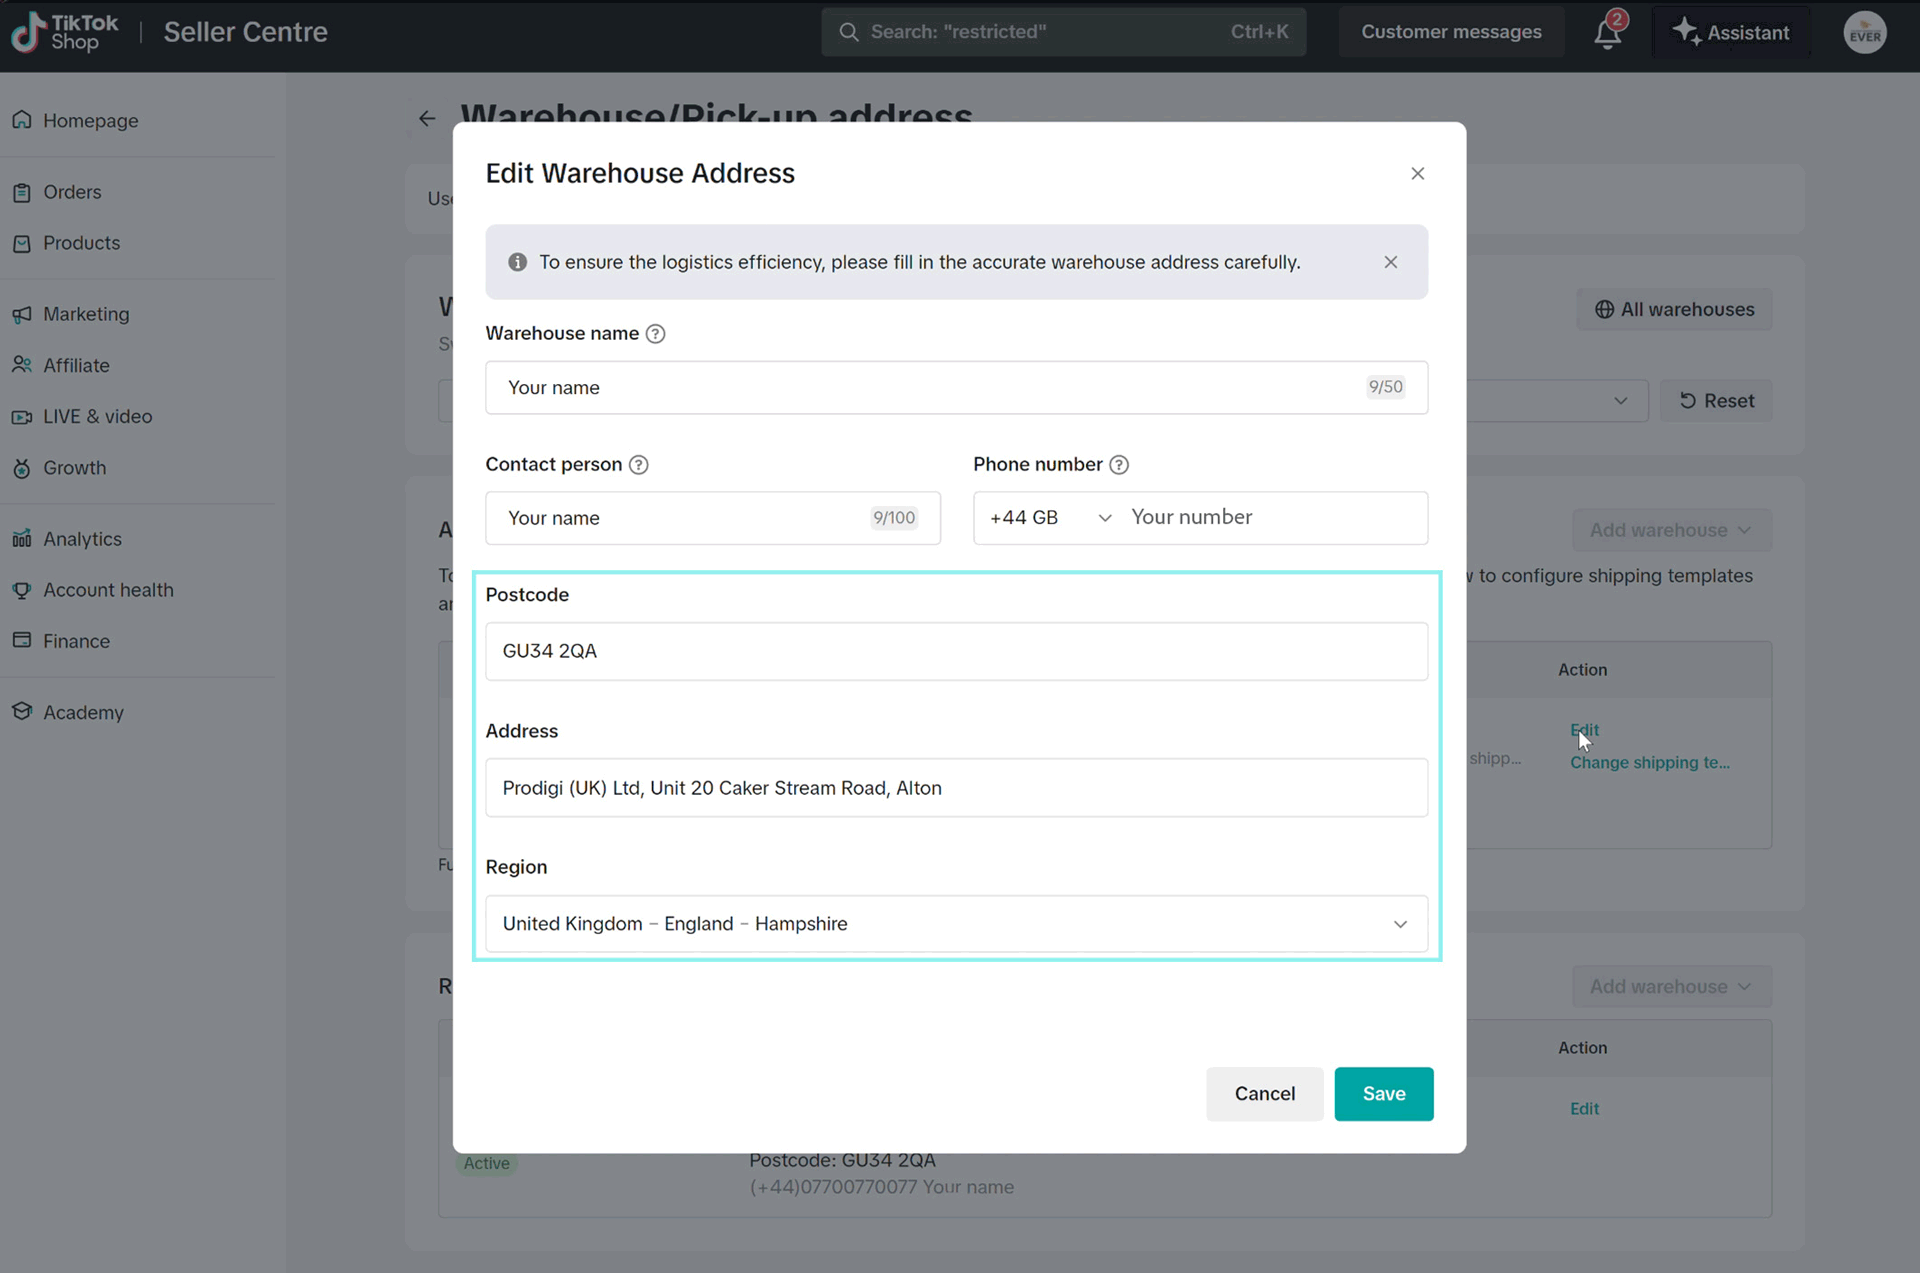Expand the Add warehouse dropdown
Screen dimensions: 1920x1273
tap(1671, 530)
